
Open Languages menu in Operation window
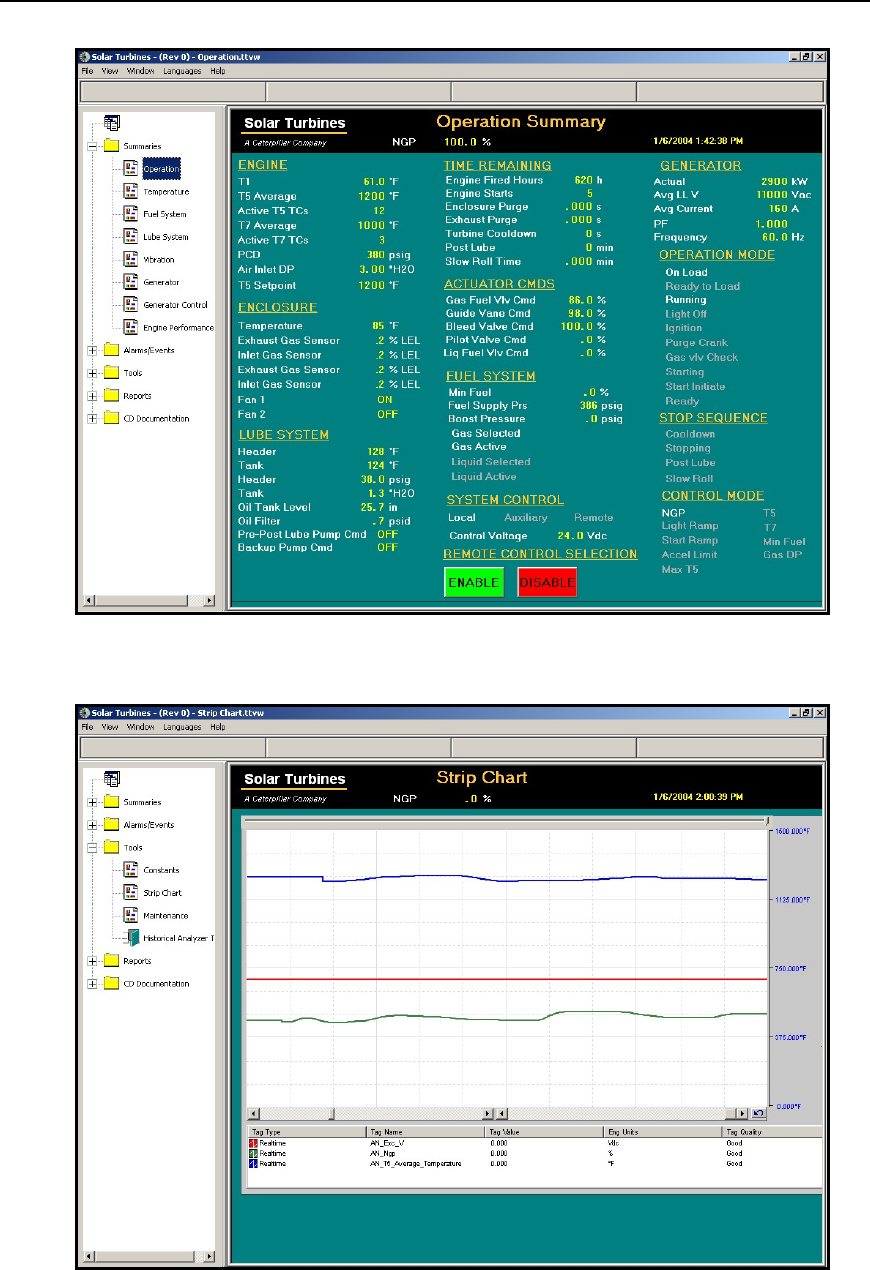(182, 72)
